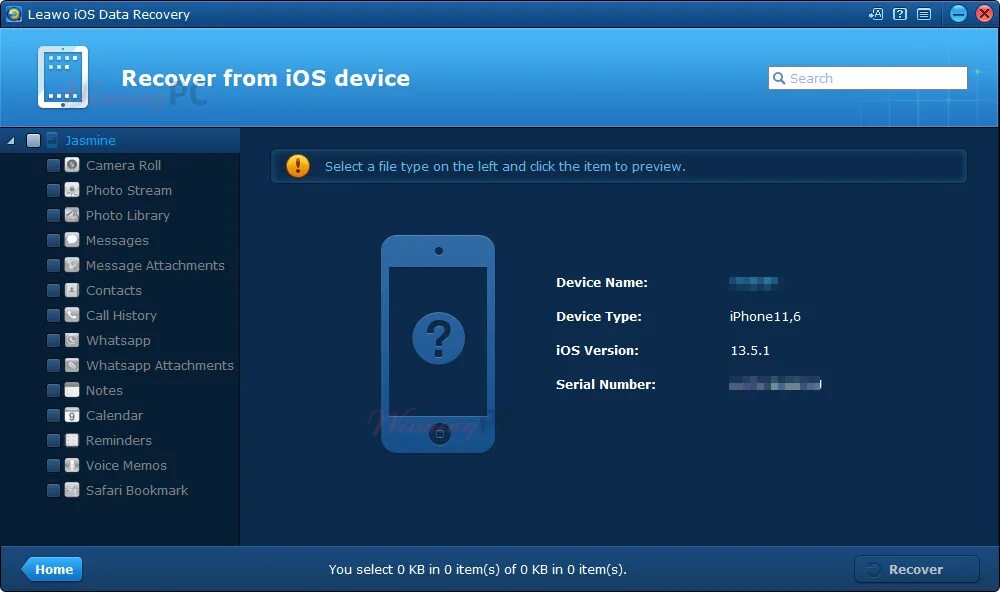Click the Serial Number label

[x=605, y=384]
